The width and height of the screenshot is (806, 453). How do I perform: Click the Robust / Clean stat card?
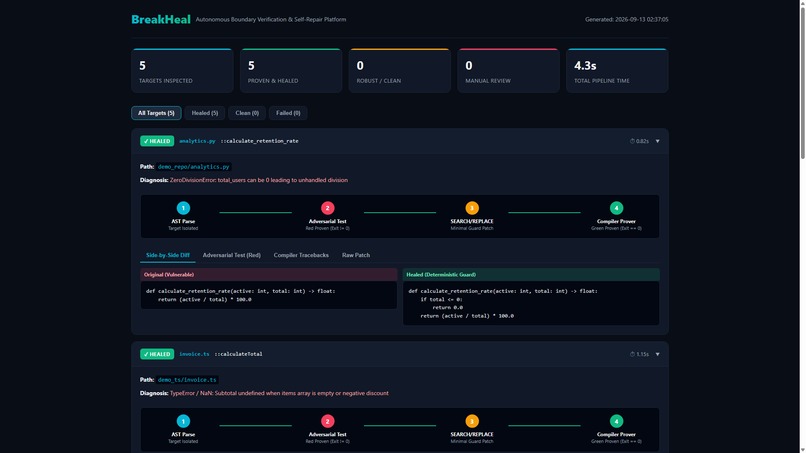[399, 70]
